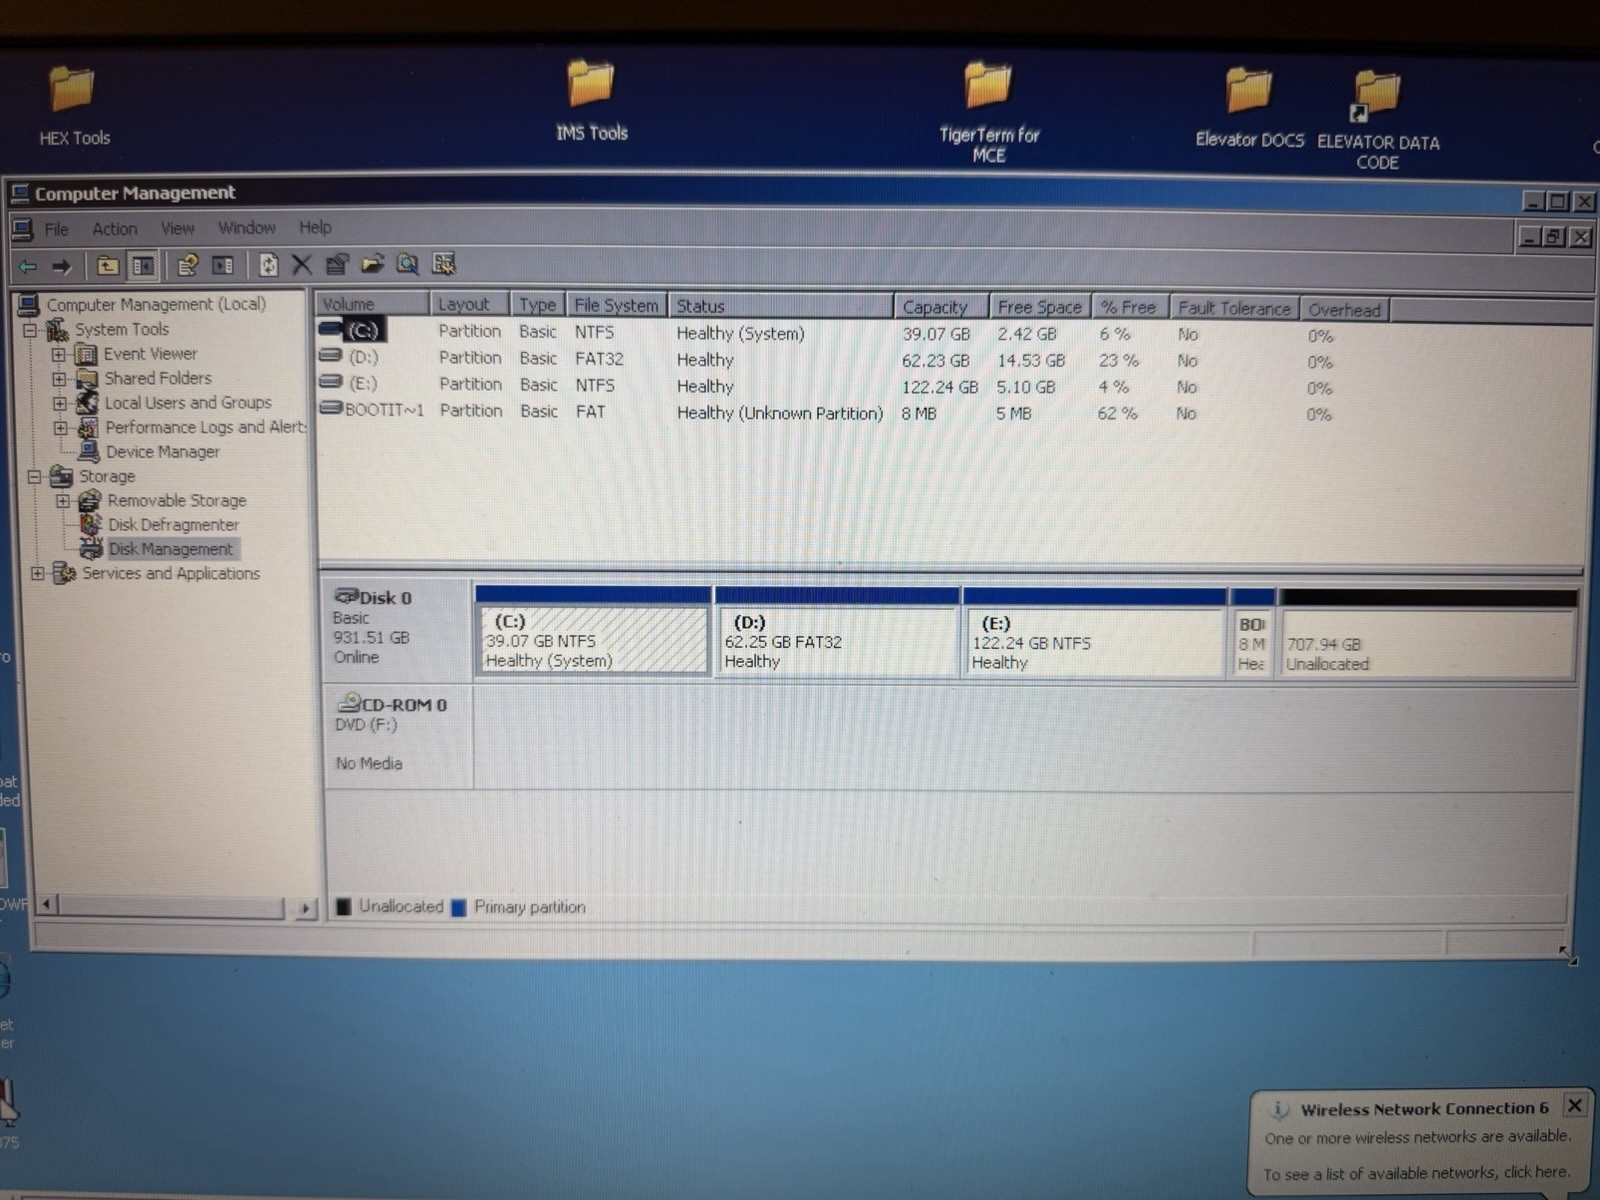The width and height of the screenshot is (1600, 1200).
Task: Select the (D:) 62.25 GB FAT32 partition block
Action: (837, 641)
